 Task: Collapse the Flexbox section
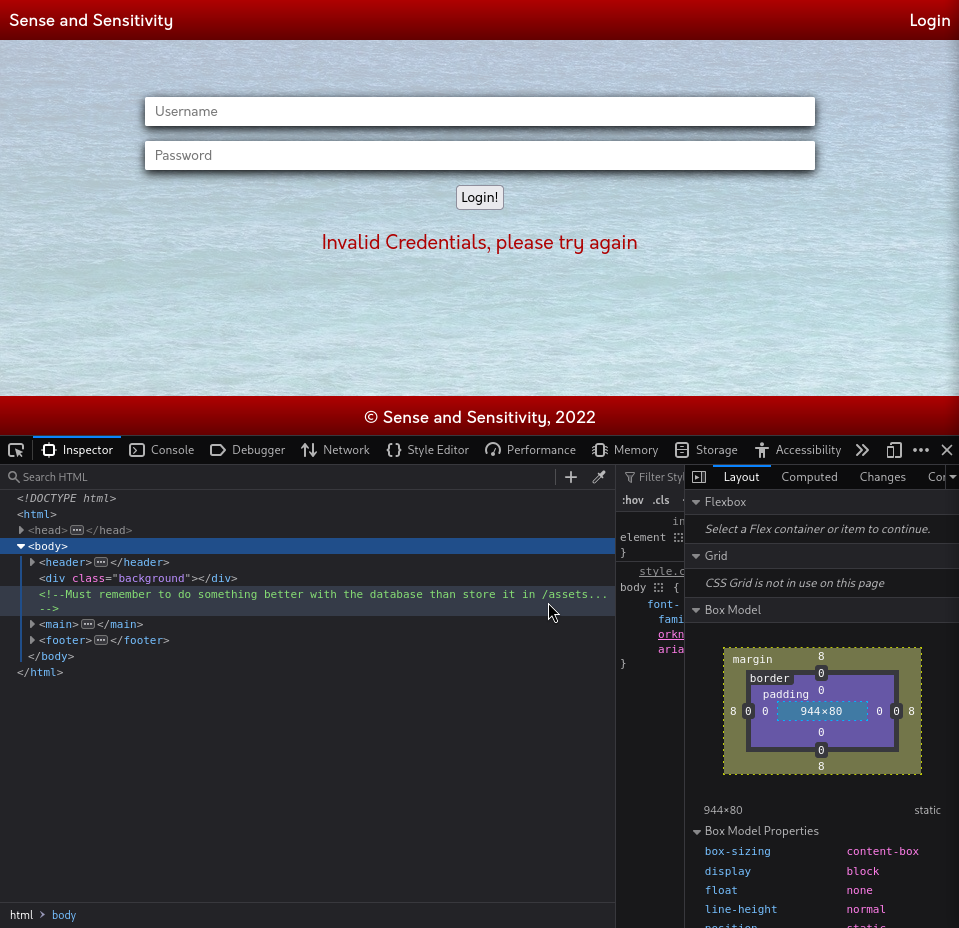[x=696, y=502]
